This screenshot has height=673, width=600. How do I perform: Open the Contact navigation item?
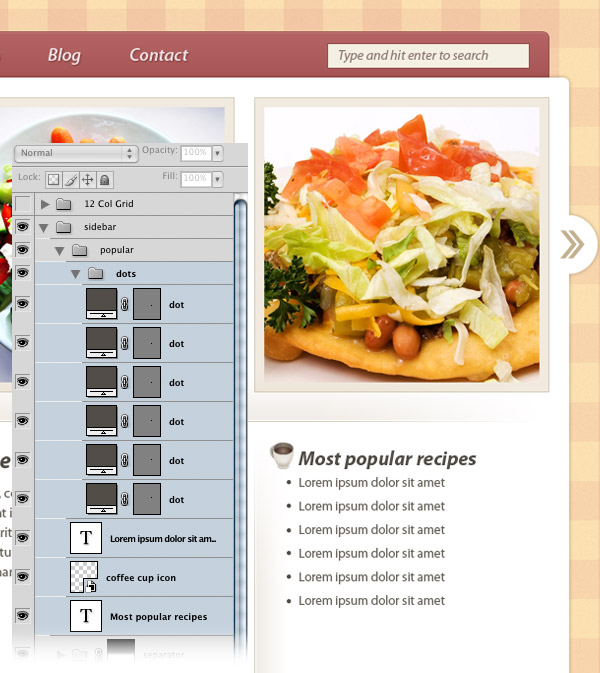click(159, 55)
